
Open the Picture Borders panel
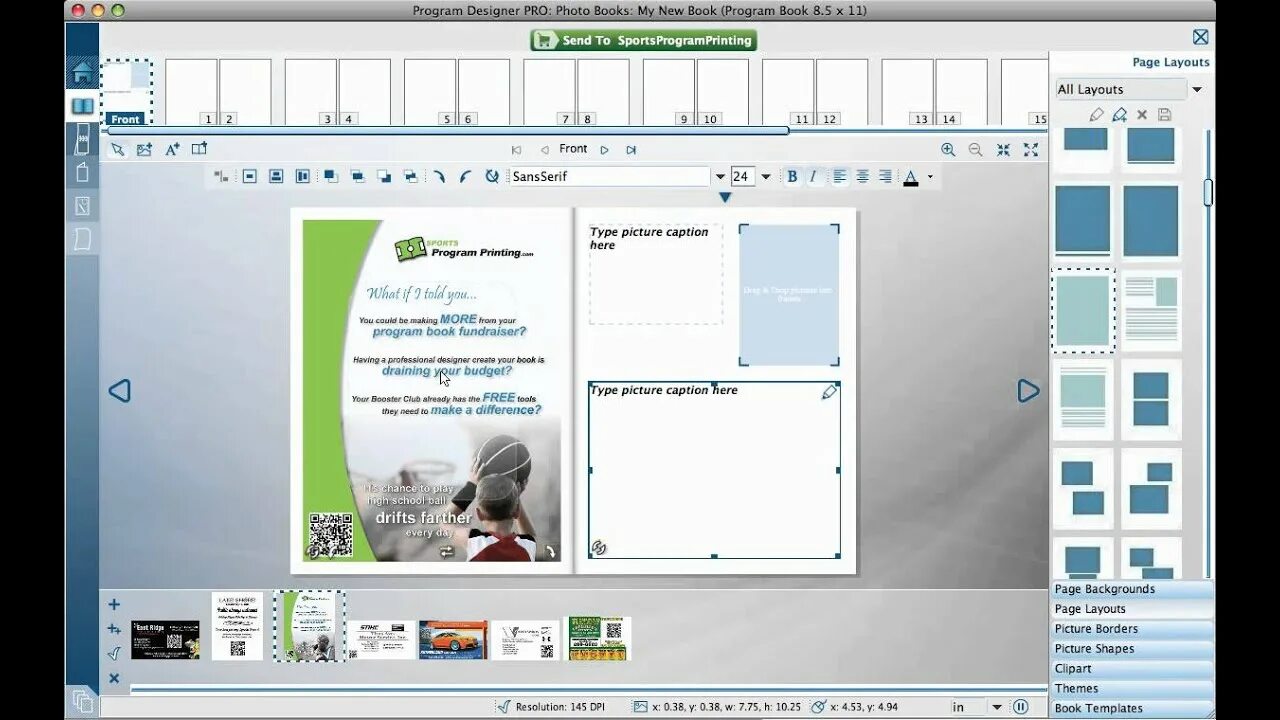point(1131,629)
